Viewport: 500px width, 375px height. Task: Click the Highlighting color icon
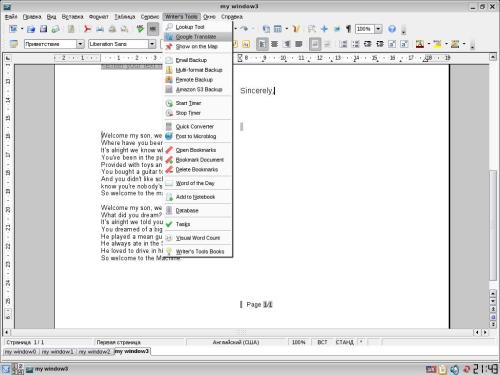coord(437,44)
